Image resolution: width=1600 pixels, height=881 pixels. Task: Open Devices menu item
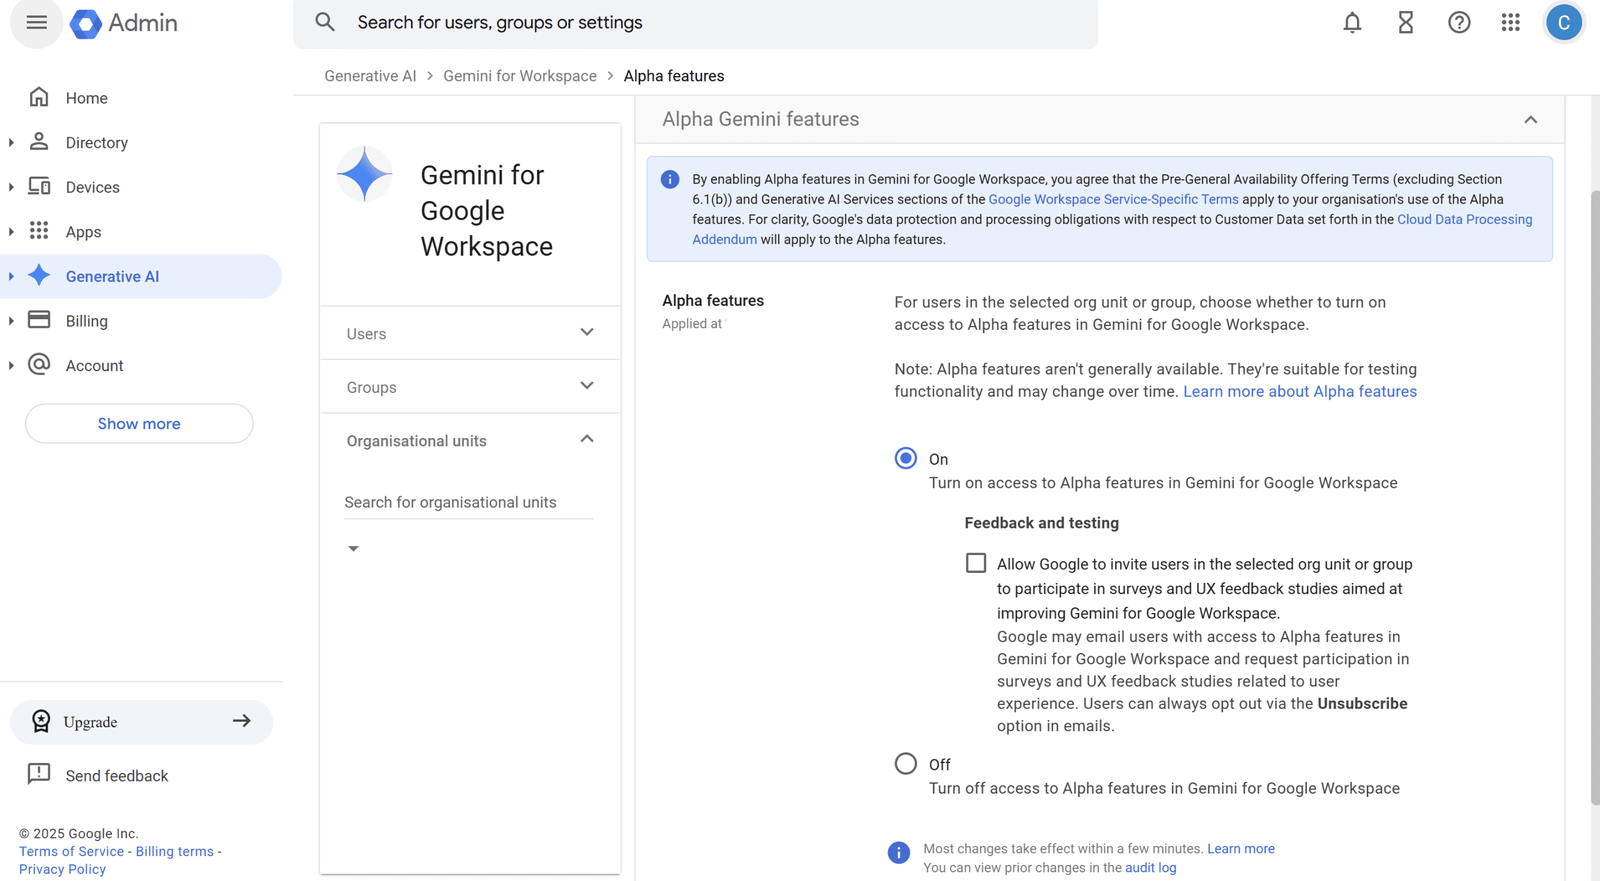tap(93, 187)
